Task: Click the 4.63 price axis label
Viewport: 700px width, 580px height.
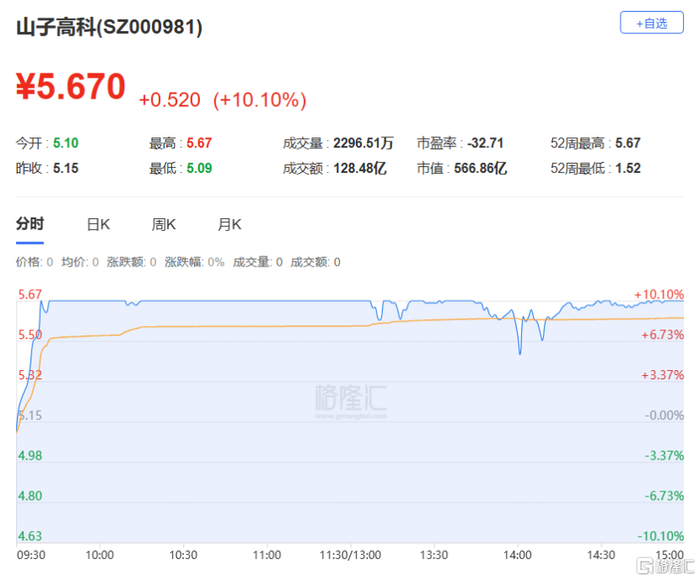Action: (30, 536)
